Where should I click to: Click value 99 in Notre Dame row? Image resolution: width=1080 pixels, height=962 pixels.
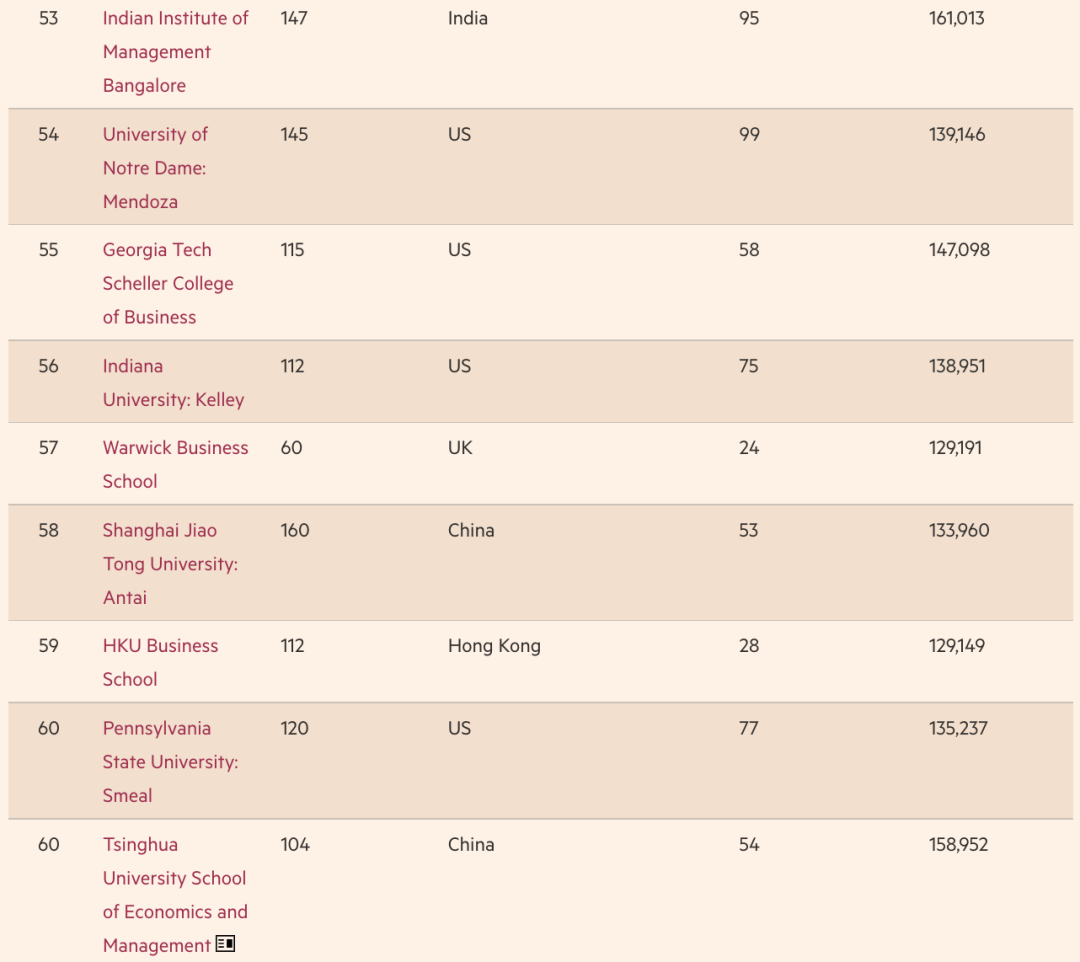point(749,134)
